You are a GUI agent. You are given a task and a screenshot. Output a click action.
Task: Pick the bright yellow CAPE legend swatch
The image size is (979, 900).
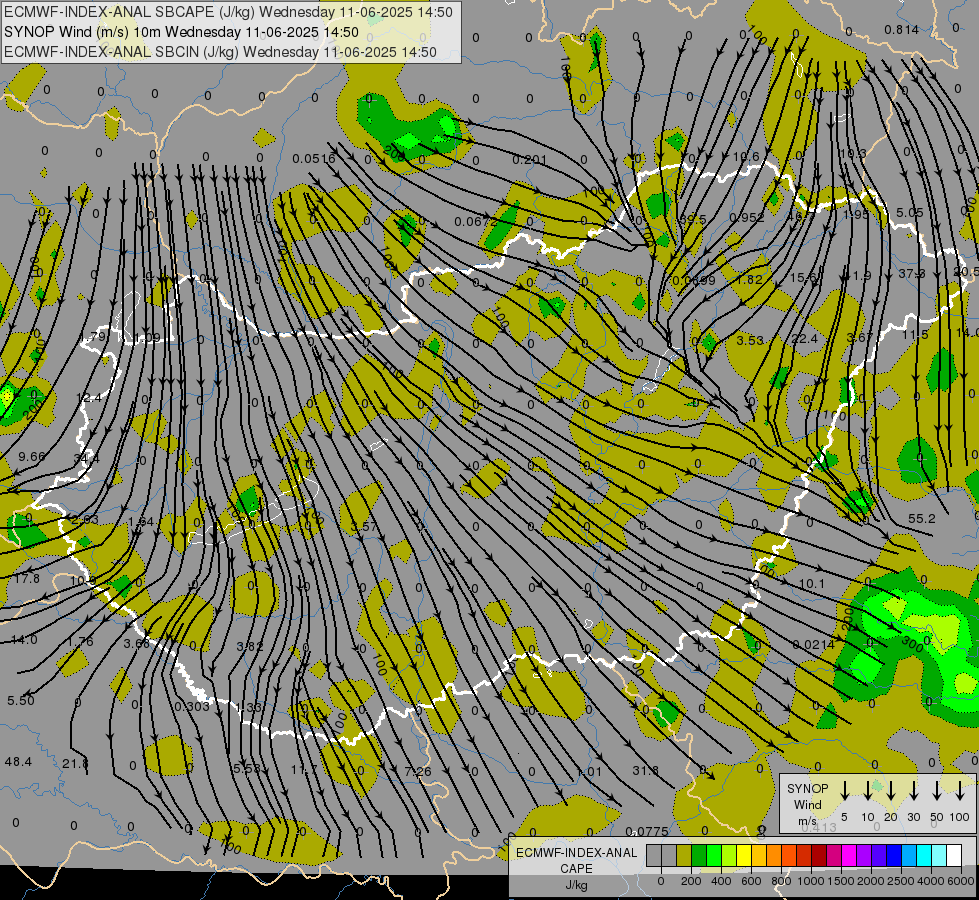click(x=744, y=856)
